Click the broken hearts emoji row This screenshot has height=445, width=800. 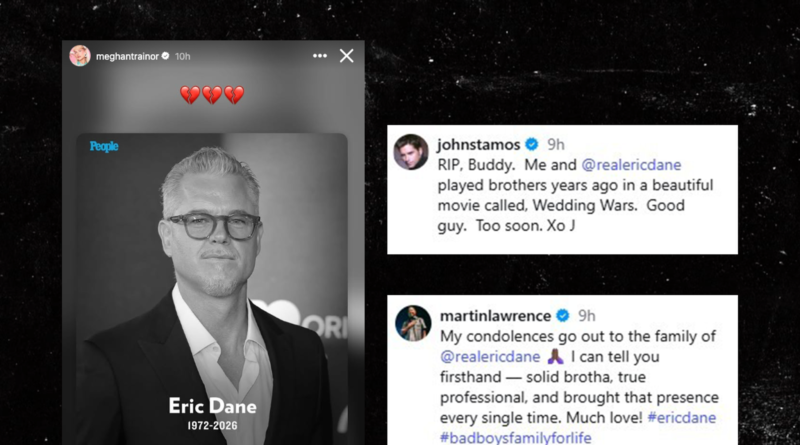click(212, 95)
